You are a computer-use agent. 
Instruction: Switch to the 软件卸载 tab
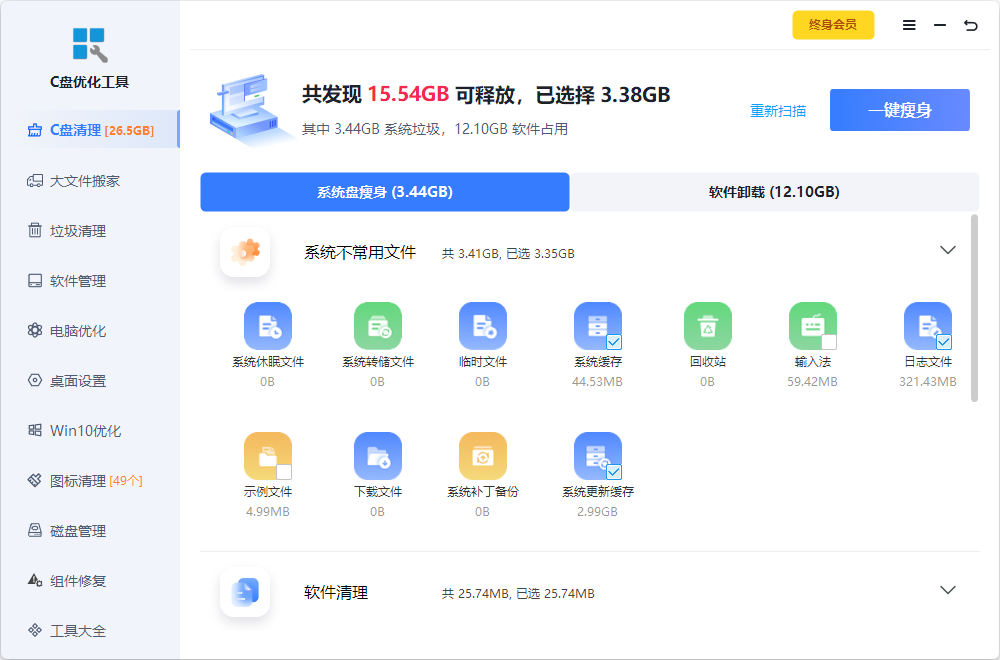(774, 192)
